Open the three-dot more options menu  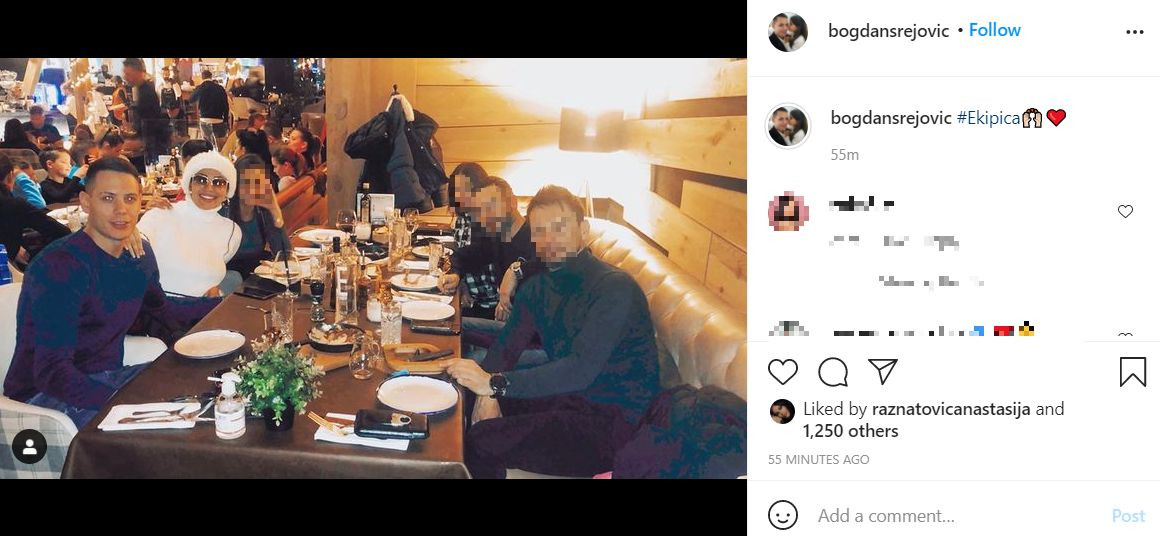pos(1134,32)
